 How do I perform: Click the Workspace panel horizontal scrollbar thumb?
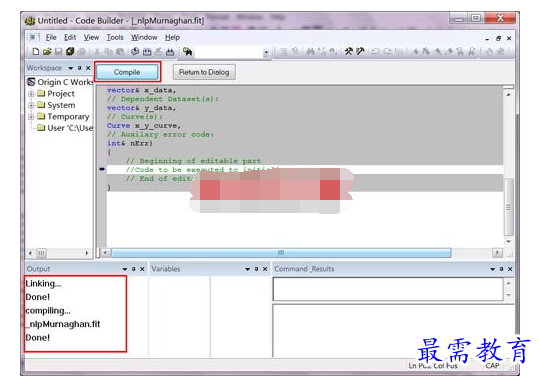[x=41, y=253]
